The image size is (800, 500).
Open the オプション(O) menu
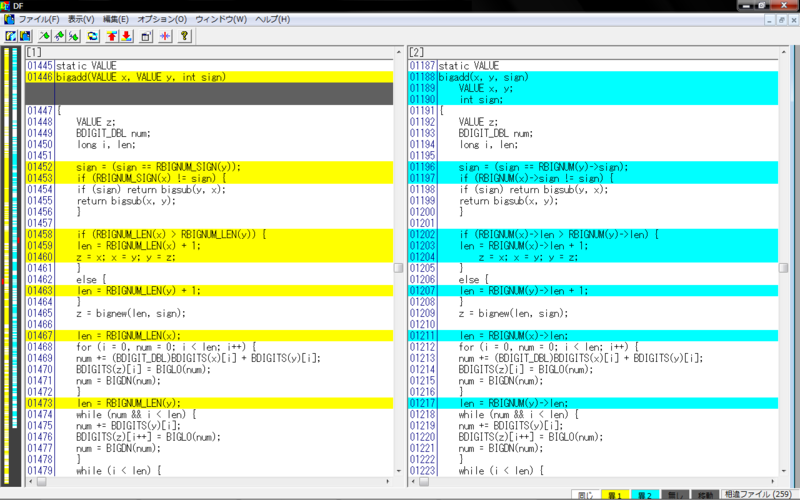tap(162, 19)
